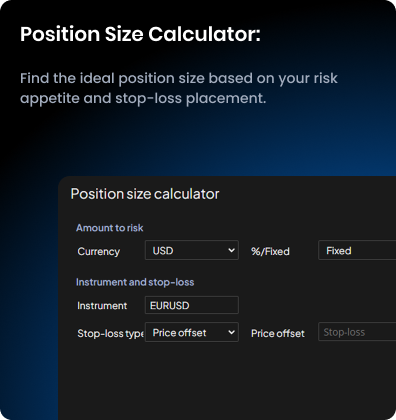Open the Fixed risk type dropdown
The height and width of the screenshot is (420, 396).
pos(357,250)
